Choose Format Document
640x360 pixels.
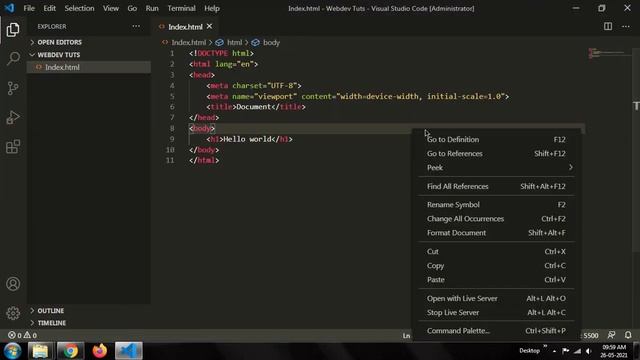(x=496, y=233)
